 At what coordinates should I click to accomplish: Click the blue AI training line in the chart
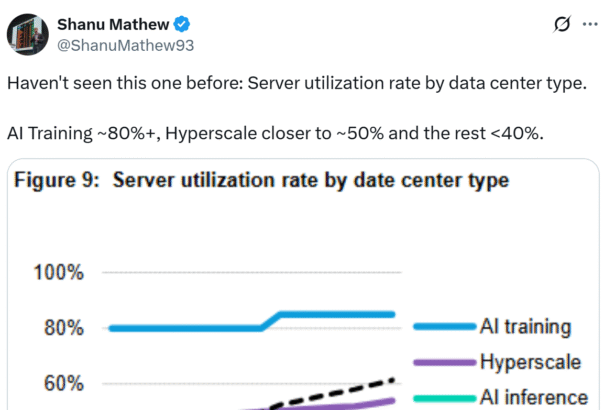click(180, 327)
